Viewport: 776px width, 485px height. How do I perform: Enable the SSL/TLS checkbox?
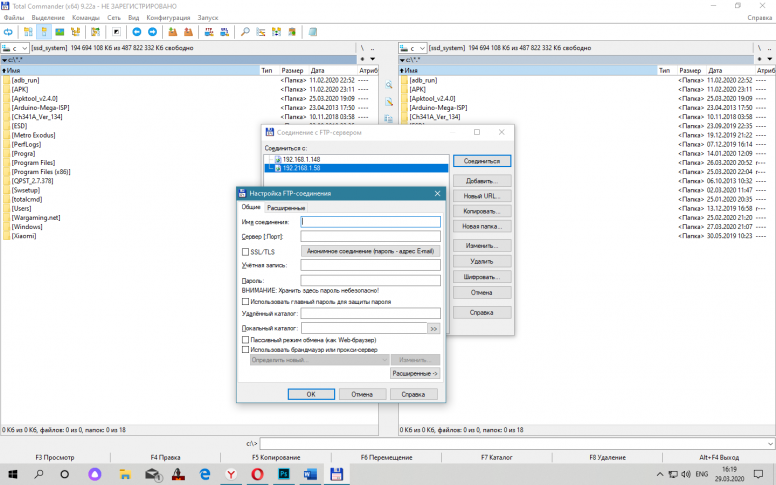pos(245,252)
